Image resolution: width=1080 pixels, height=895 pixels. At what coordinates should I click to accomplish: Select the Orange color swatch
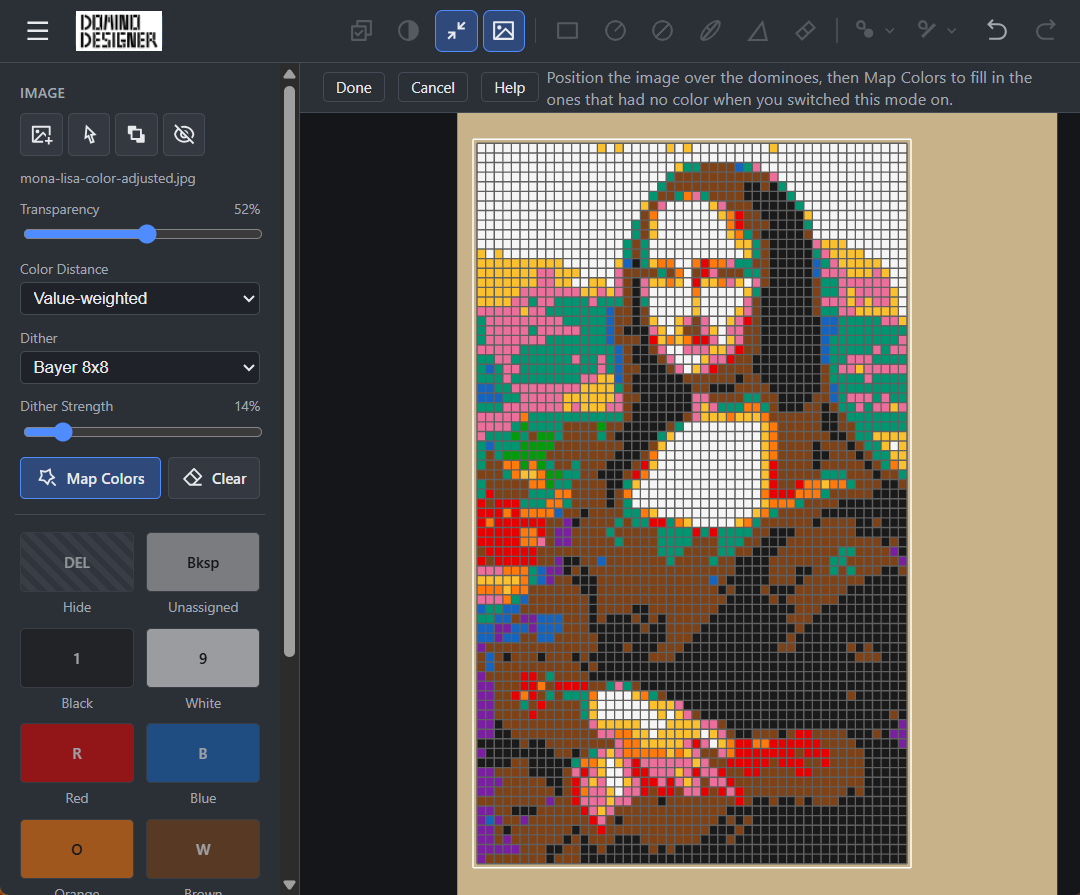point(76,849)
